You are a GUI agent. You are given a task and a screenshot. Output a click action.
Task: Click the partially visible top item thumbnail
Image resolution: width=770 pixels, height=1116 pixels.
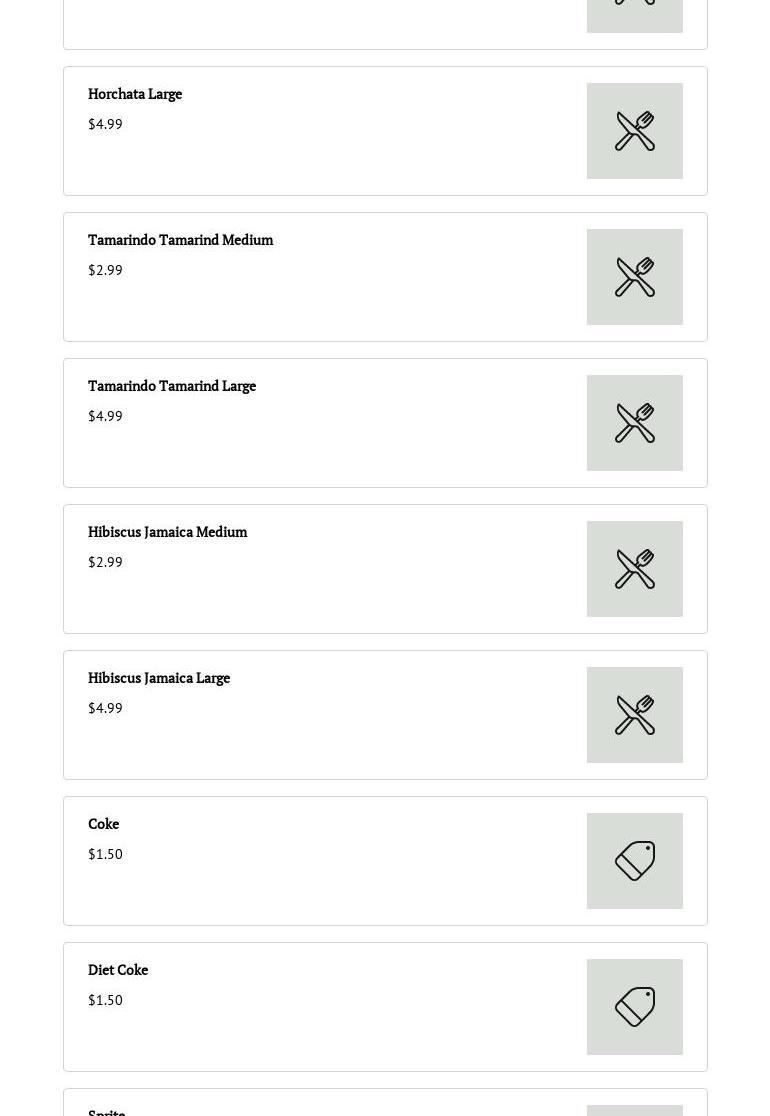coord(635,16)
